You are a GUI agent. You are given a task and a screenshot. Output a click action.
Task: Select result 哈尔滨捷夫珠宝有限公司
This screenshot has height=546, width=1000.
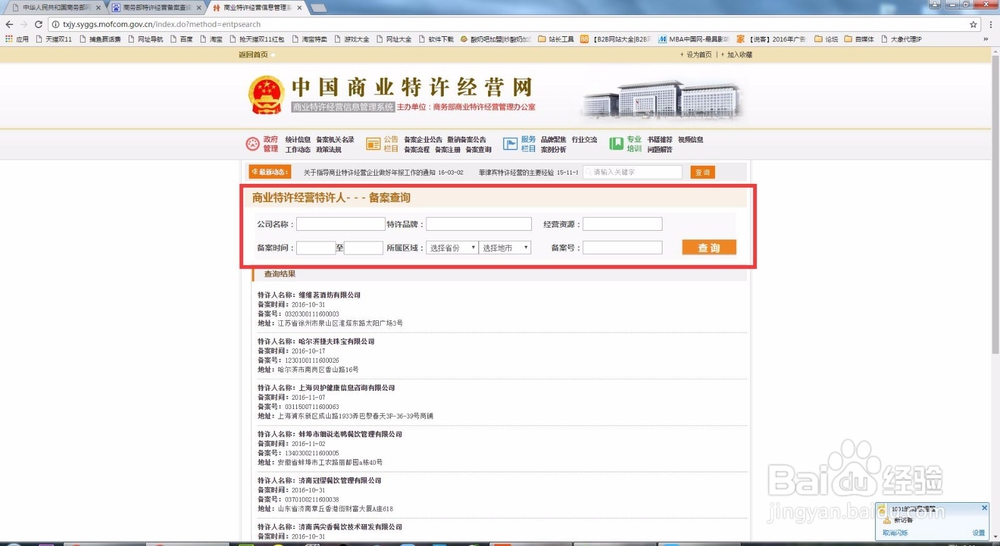tap(336, 341)
